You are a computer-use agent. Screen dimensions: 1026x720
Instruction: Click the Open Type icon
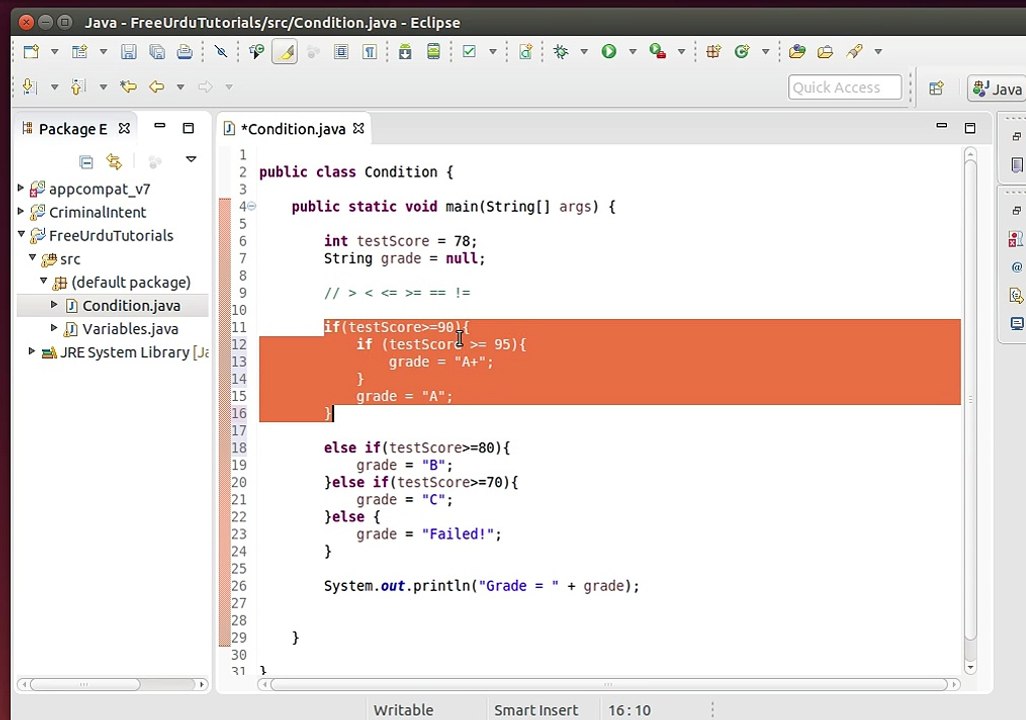click(x=797, y=51)
